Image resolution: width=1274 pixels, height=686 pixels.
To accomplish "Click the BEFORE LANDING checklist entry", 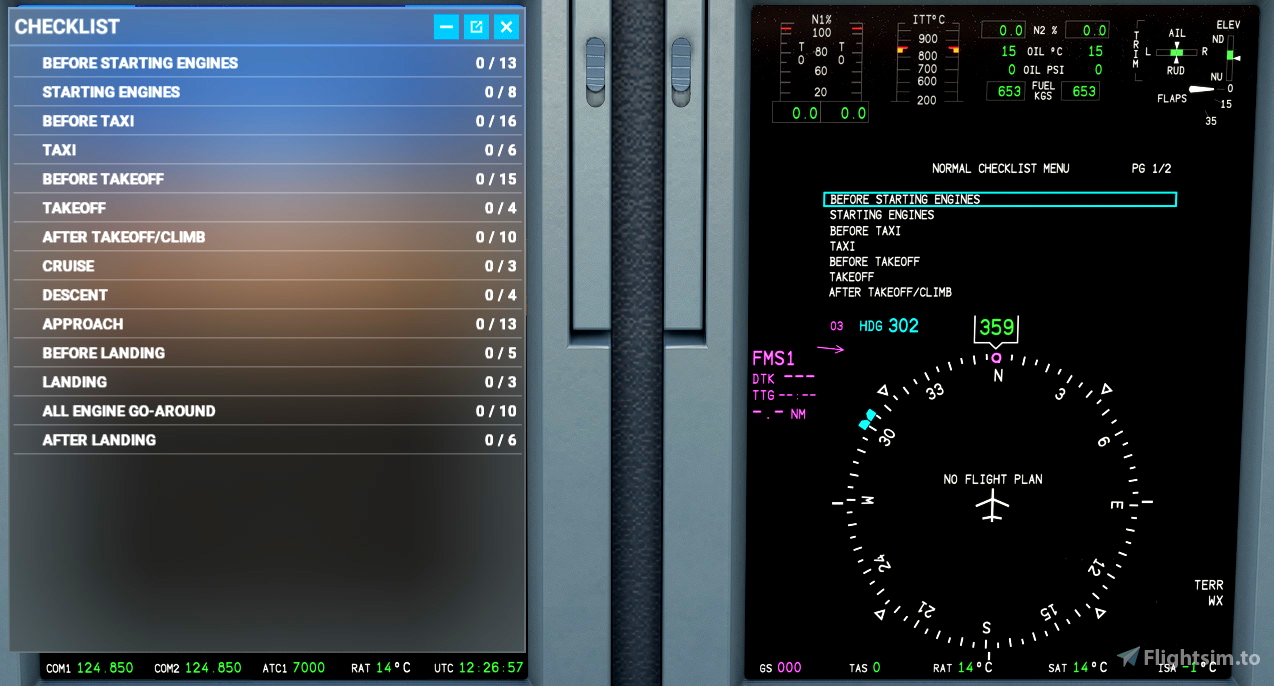I will [102, 352].
